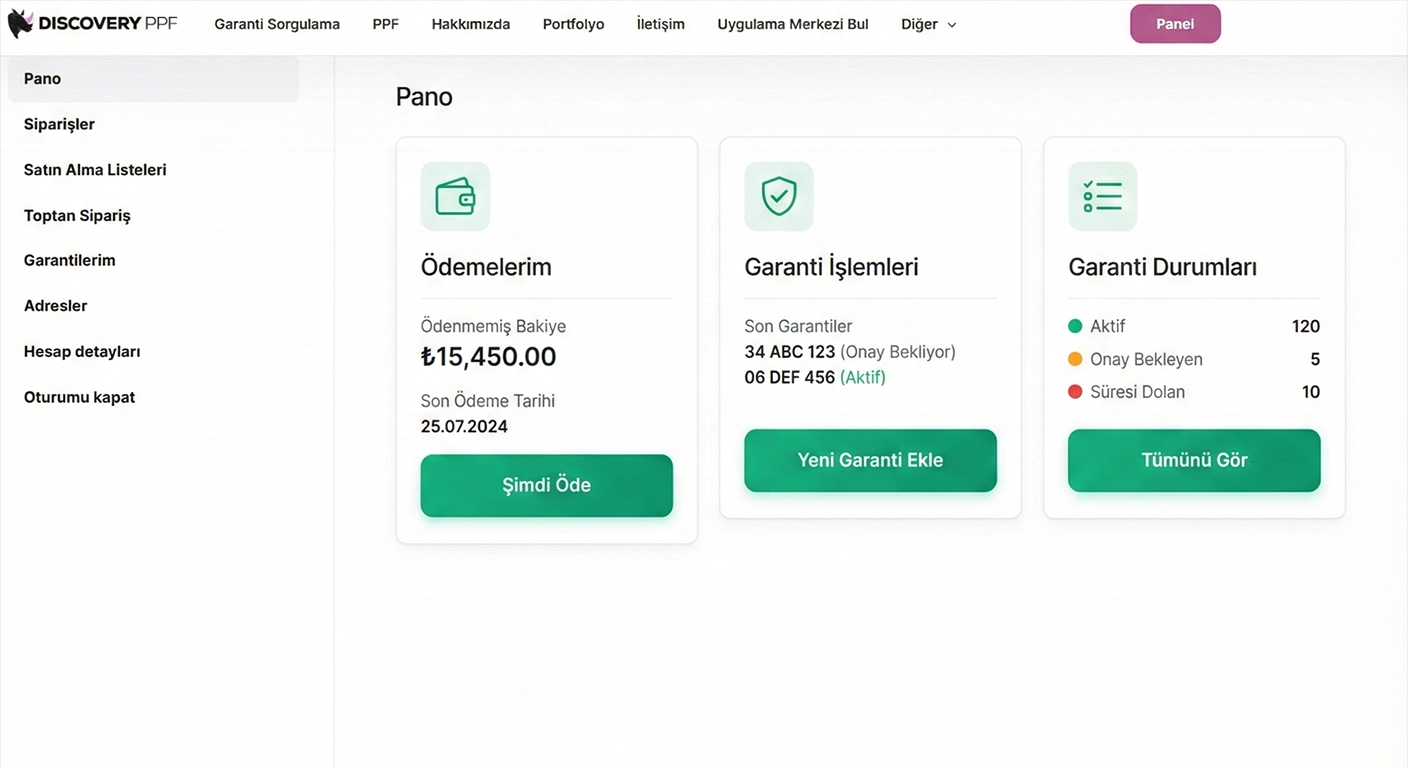Open Garanti Sorgulama in top navigation
This screenshot has height=768, width=1408.
(x=277, y=24)
